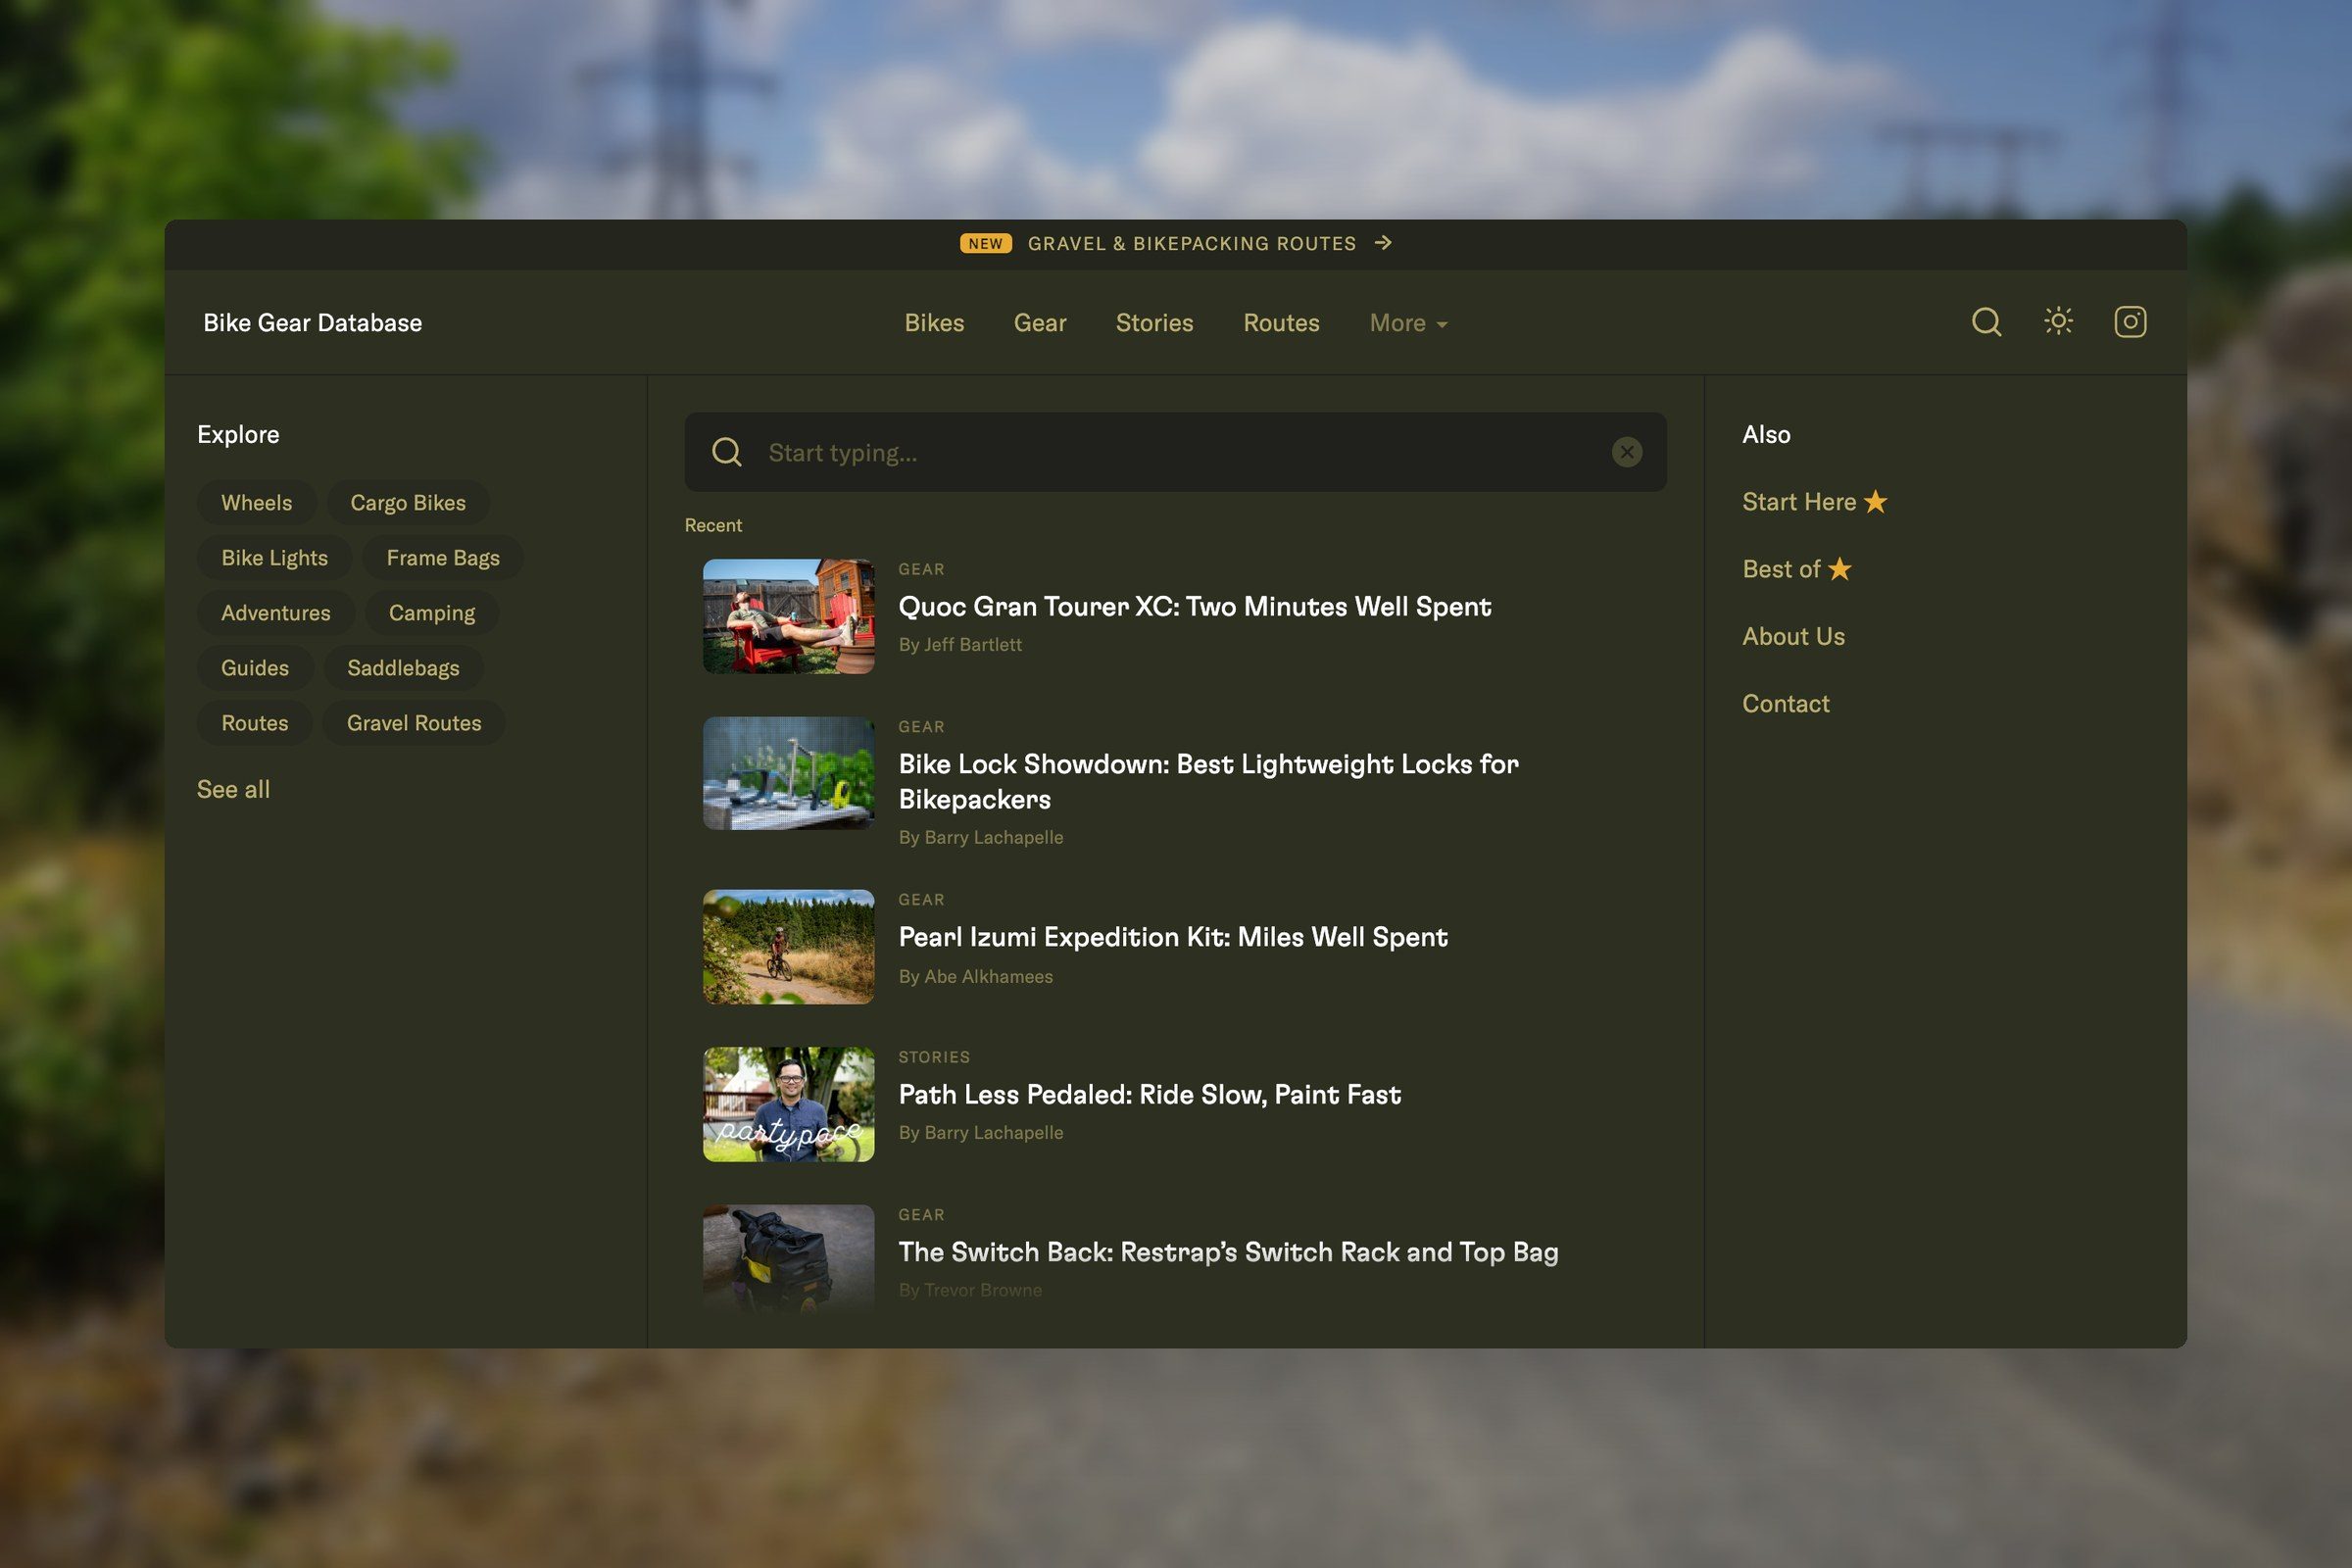Click the Pearl Izumi rider thumbnail
The width and height of the screenshot is (2352, 1568).
click(788, 947)
